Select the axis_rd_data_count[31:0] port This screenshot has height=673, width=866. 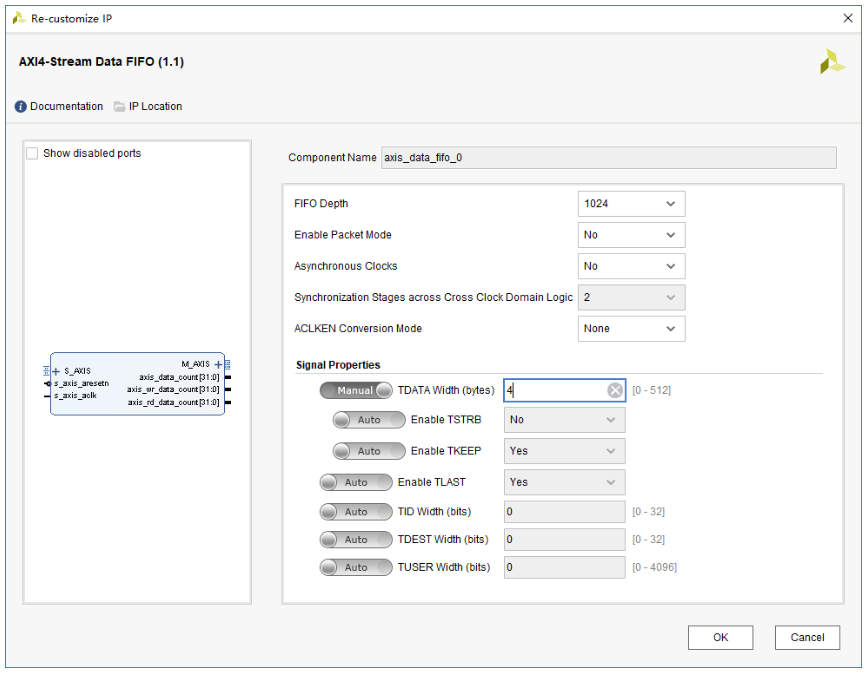pyautogui.click(x=173, y=402)
